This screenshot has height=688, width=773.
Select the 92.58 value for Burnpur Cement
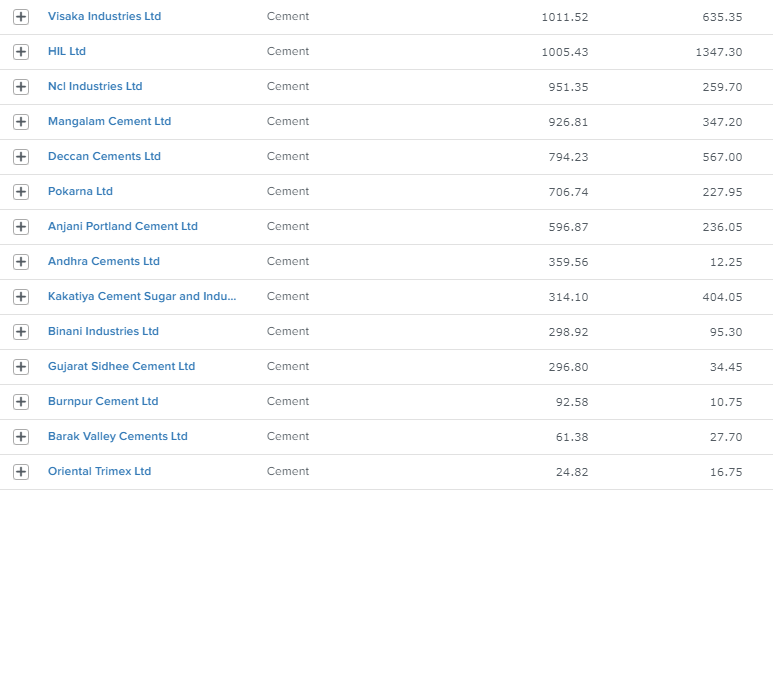pyautogui.click(x=572, y=402)
